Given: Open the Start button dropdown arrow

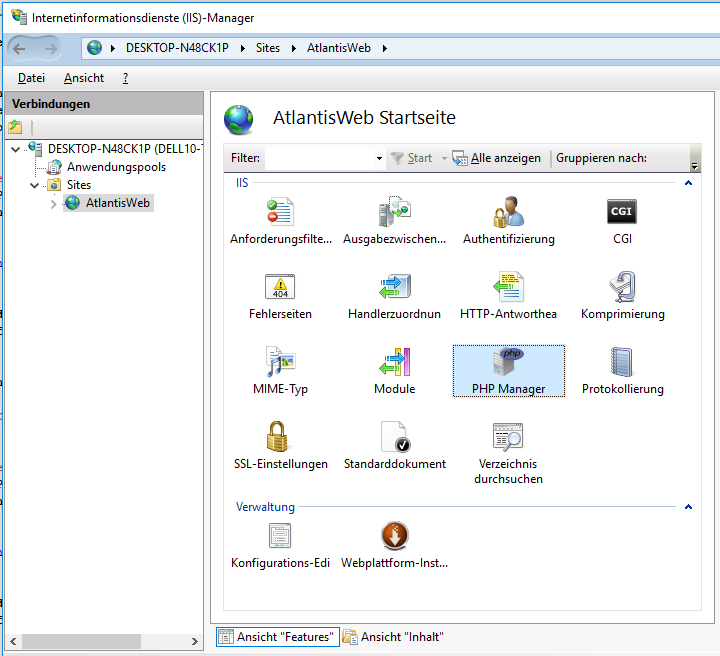Looking at the screenshot, I should point(444,158).
